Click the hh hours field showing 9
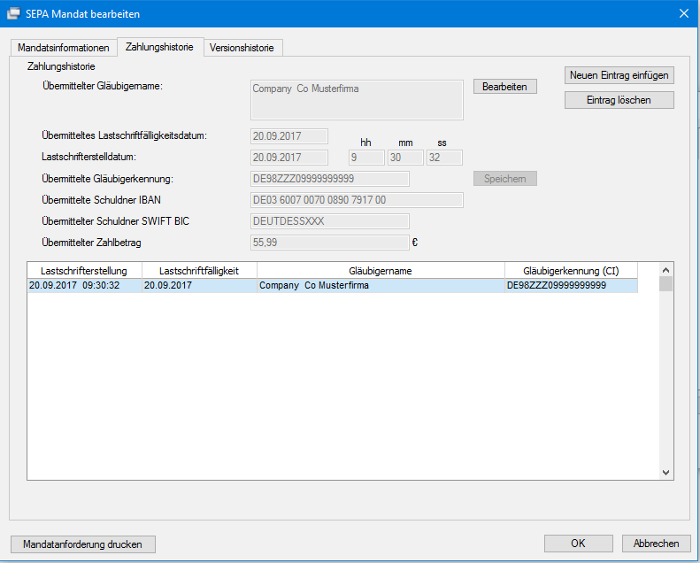The image size is (700, 563). [x=367, y=158]
